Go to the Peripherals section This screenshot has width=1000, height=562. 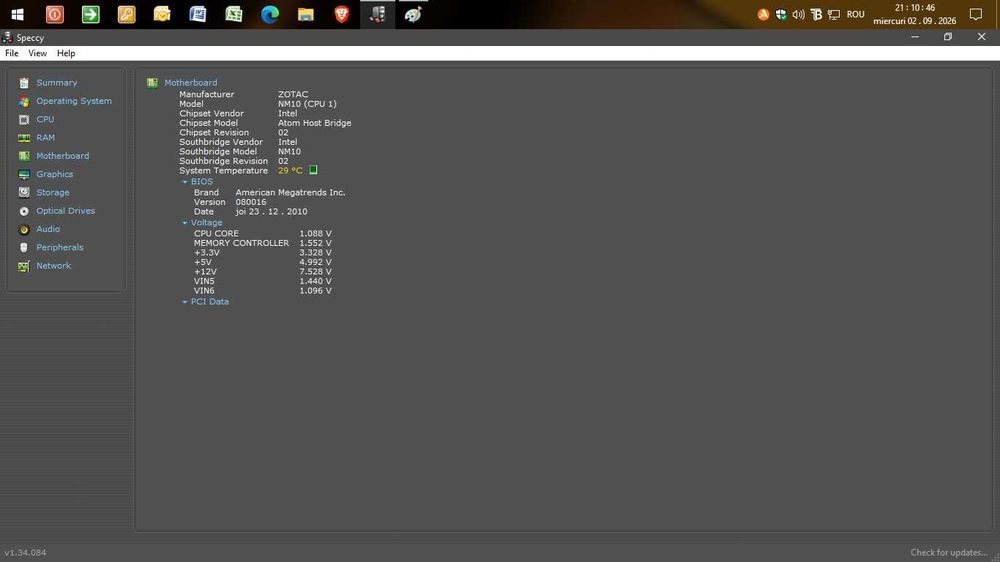tap(59, 248)
